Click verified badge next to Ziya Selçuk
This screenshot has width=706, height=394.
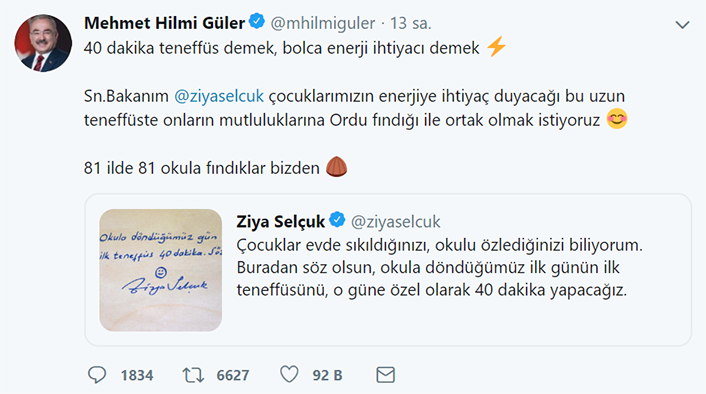(x=337, y=220)
